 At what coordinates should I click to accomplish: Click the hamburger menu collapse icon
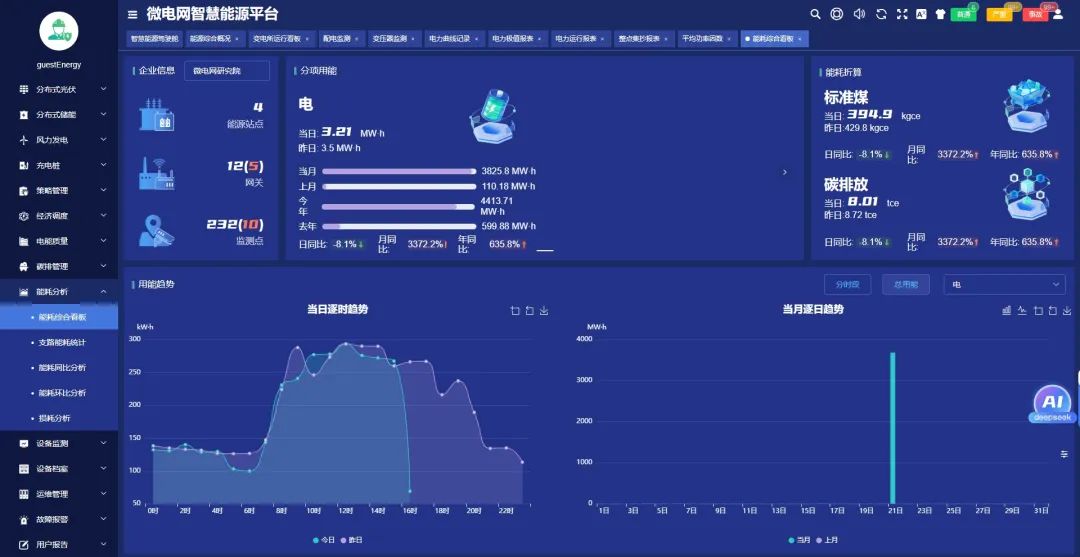[132, 14]
